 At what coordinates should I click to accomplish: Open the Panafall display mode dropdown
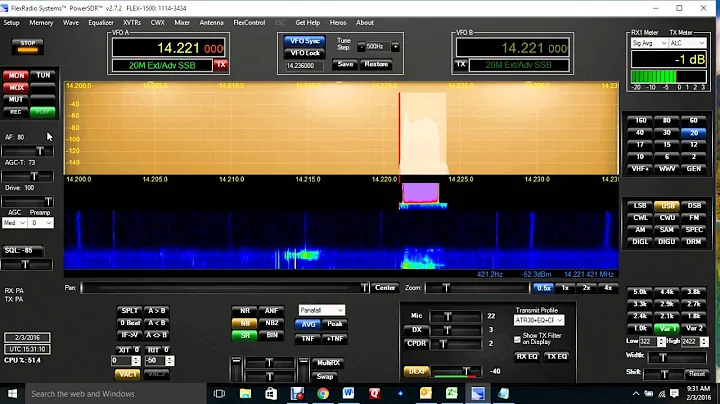[x=321, y=310]
